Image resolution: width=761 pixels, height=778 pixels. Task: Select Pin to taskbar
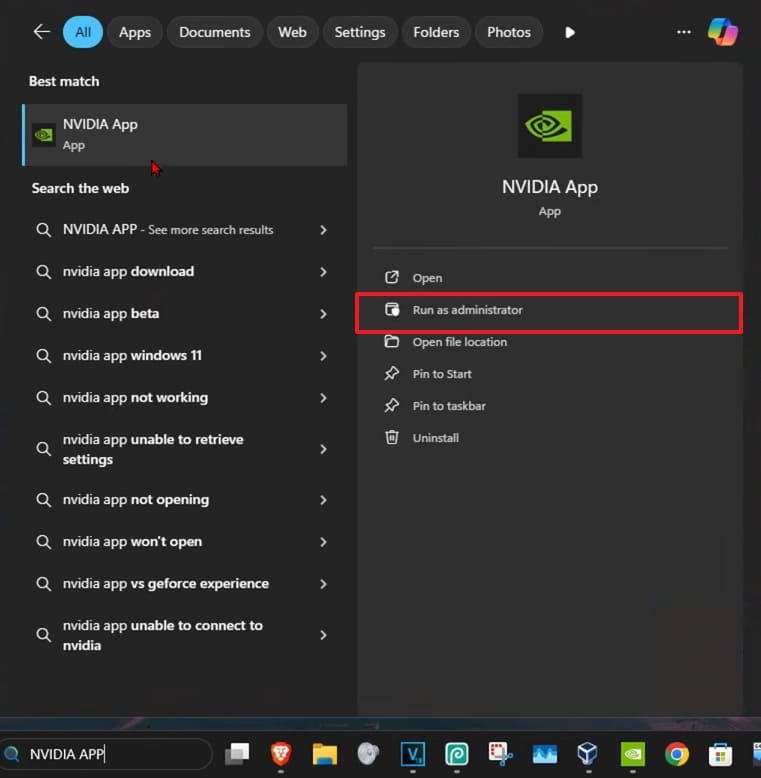(x=550, y=406)
